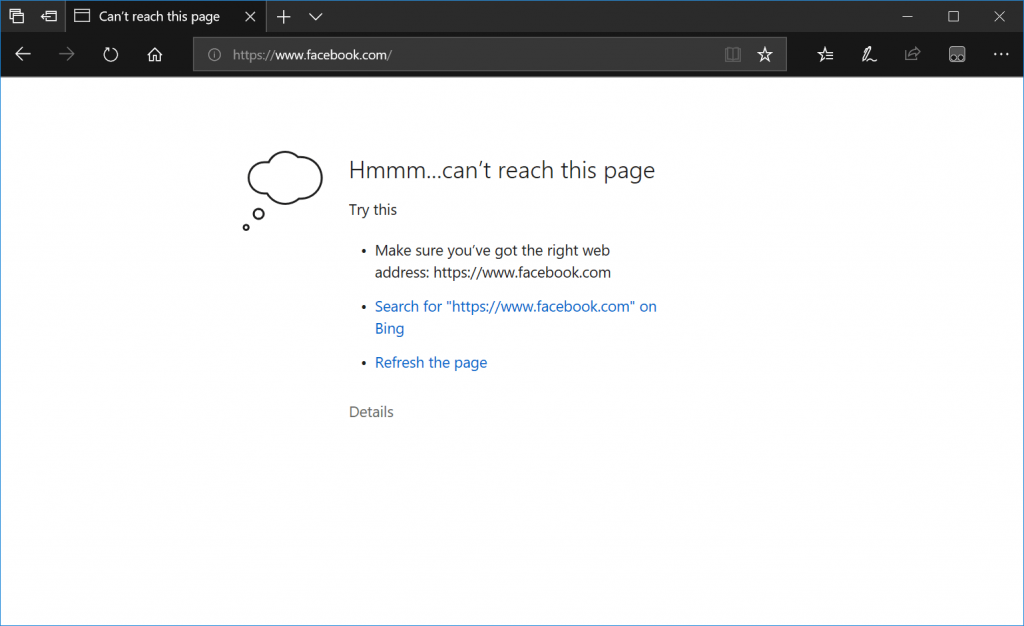
Task: Click the "Refresh the page" link
Action: click(x=431, y=362)
